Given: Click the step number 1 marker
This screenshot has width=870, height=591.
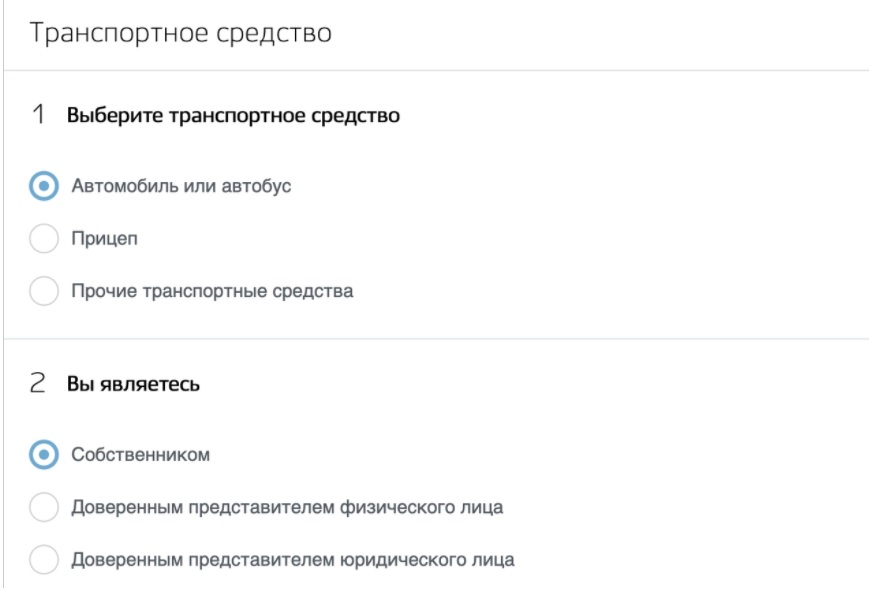Looking at the screenshot, I should tap(39, 116).
